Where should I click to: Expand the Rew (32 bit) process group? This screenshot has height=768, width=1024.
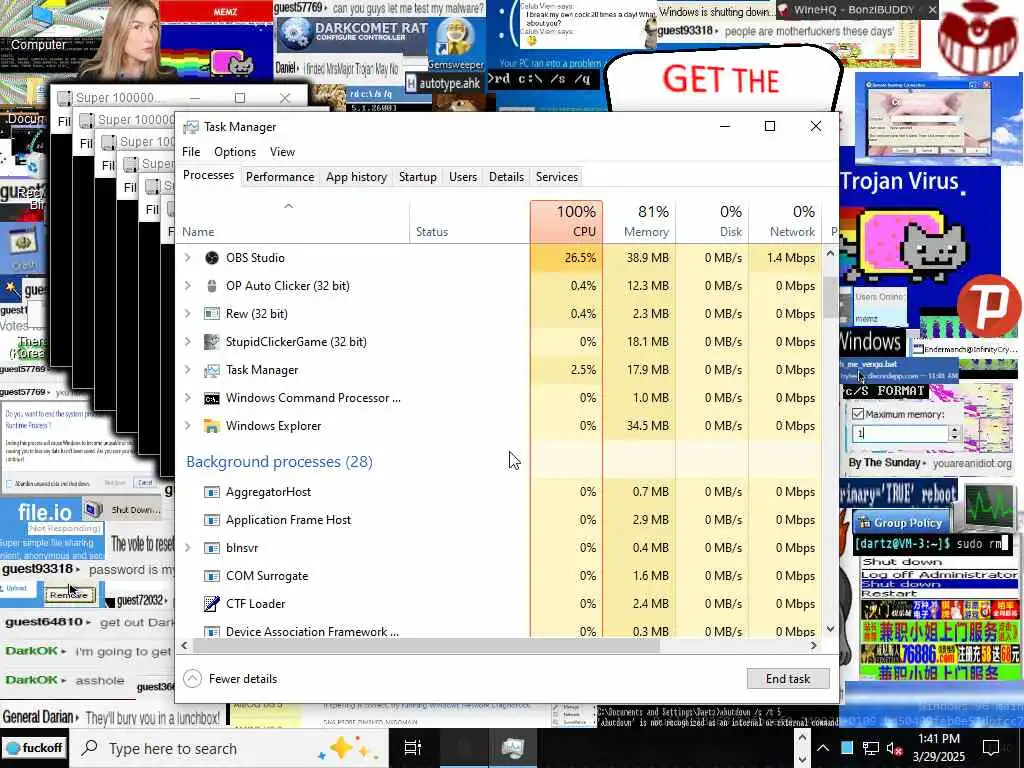pos(188,314)
